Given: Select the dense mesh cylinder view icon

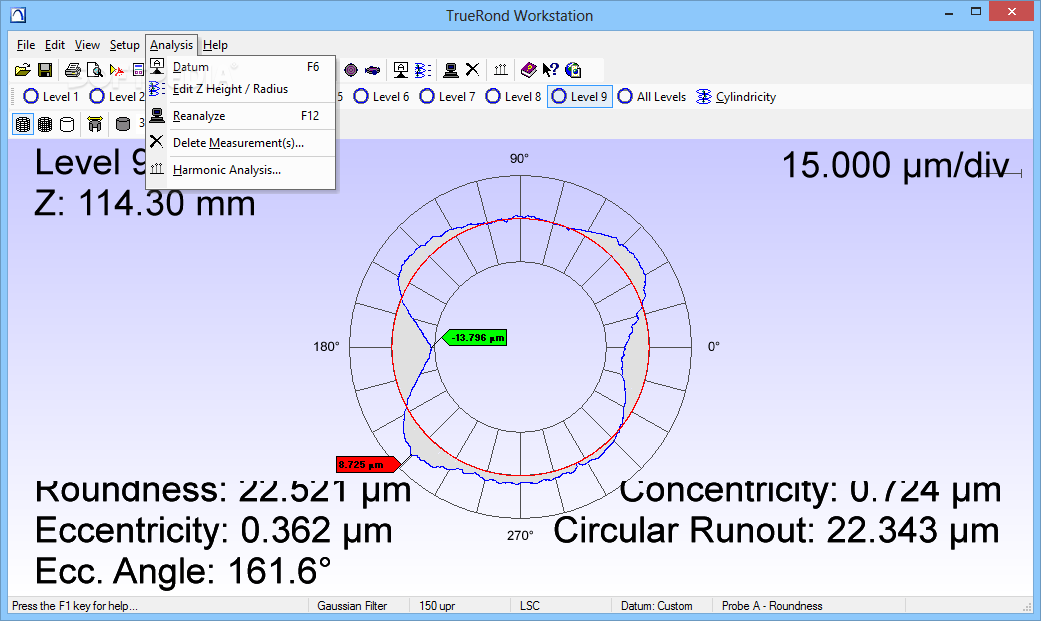Looking at the screenshot, I should click(x=45, y=124).
